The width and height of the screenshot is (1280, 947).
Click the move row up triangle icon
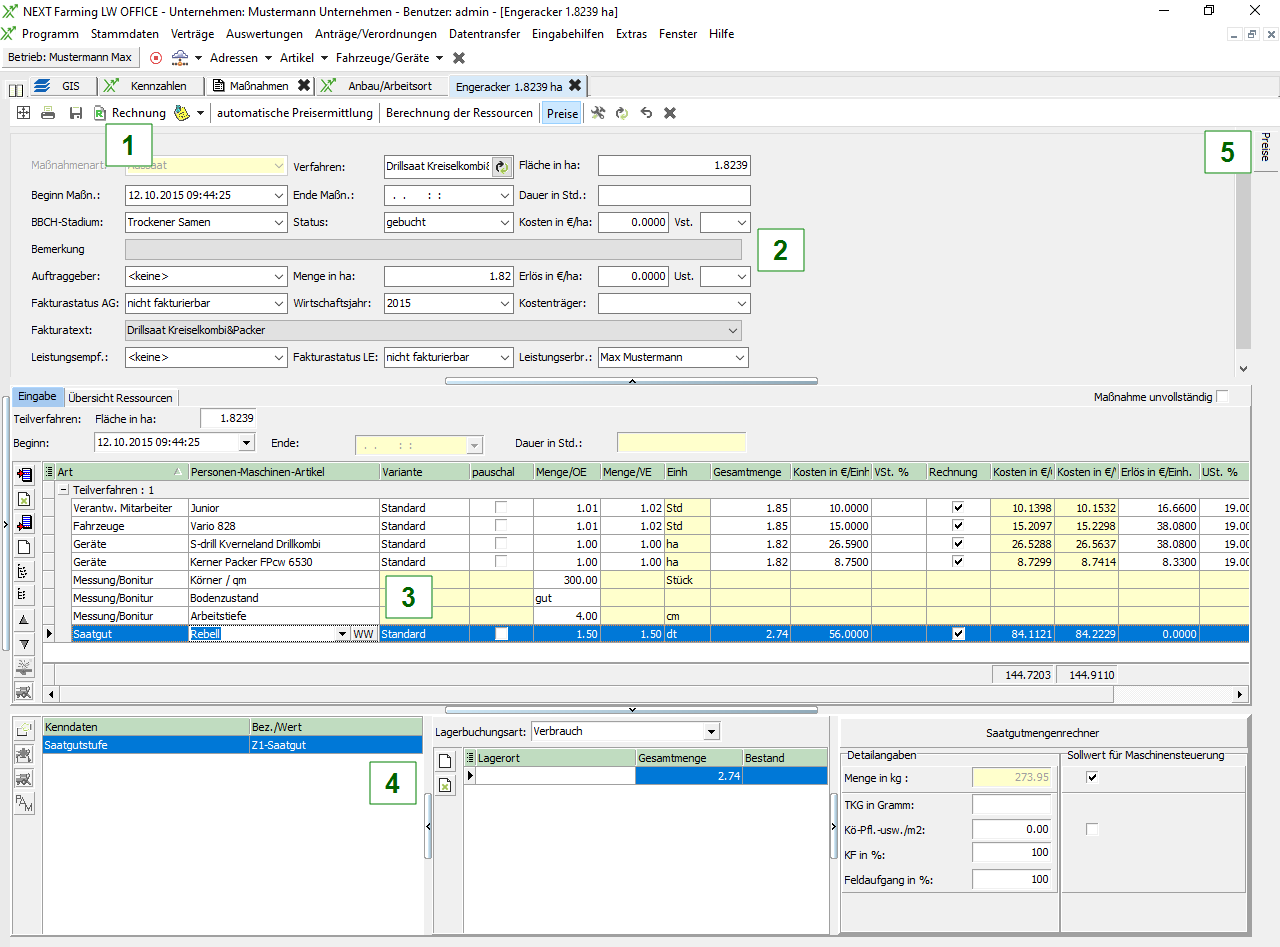(x=24, y=620)
